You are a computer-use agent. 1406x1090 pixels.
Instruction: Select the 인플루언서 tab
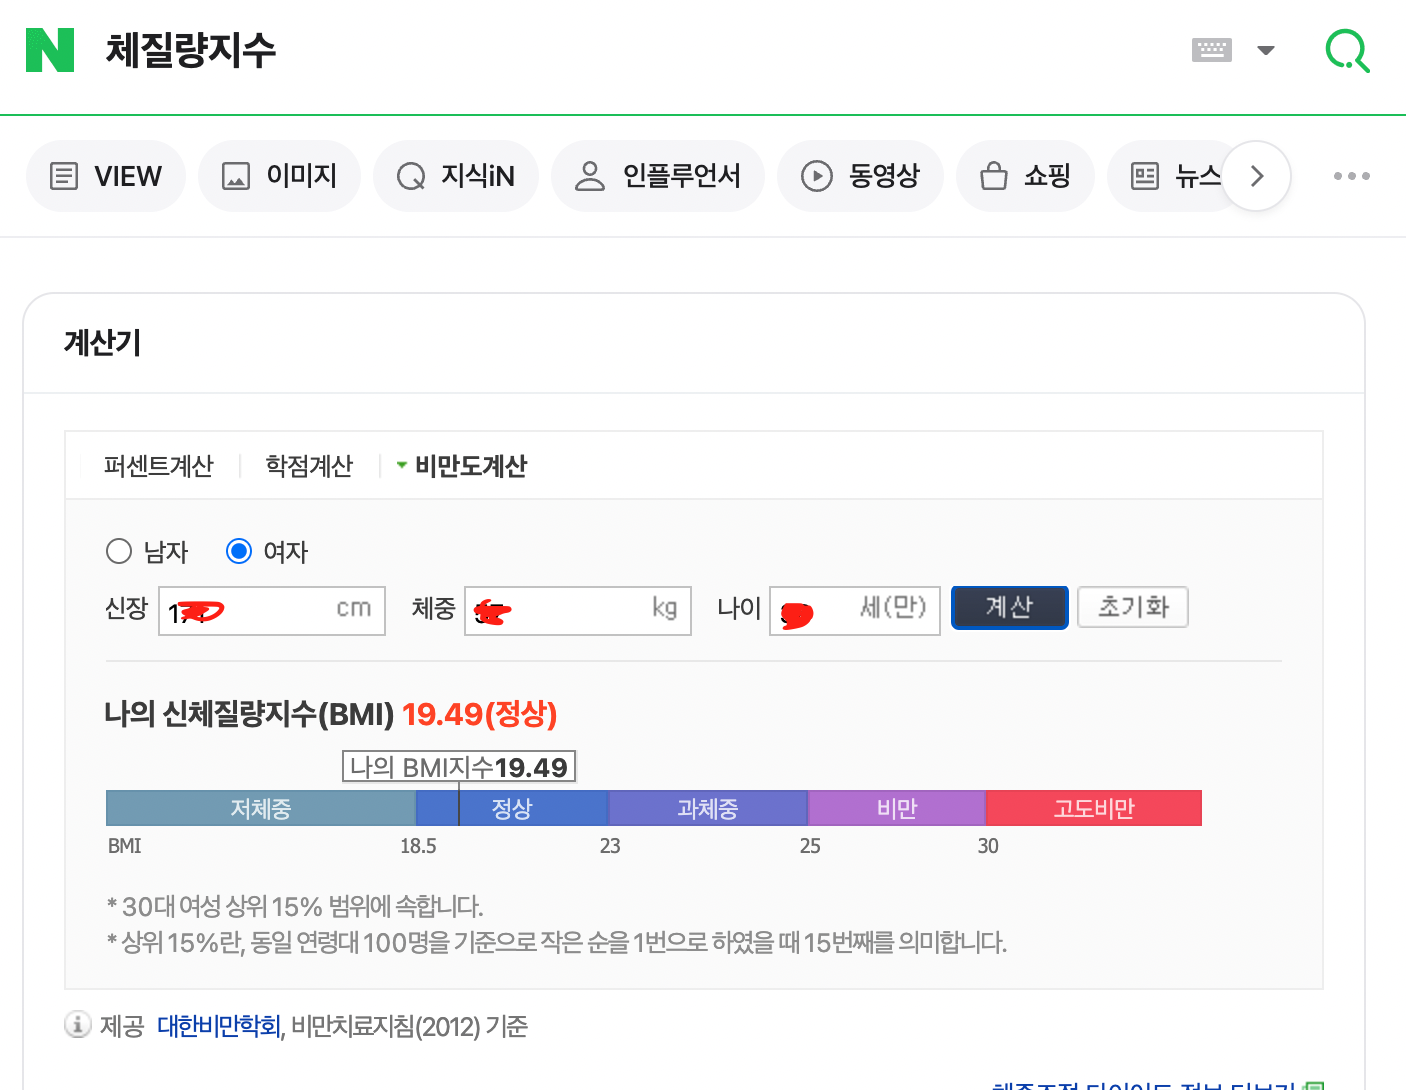click(658, 176)
